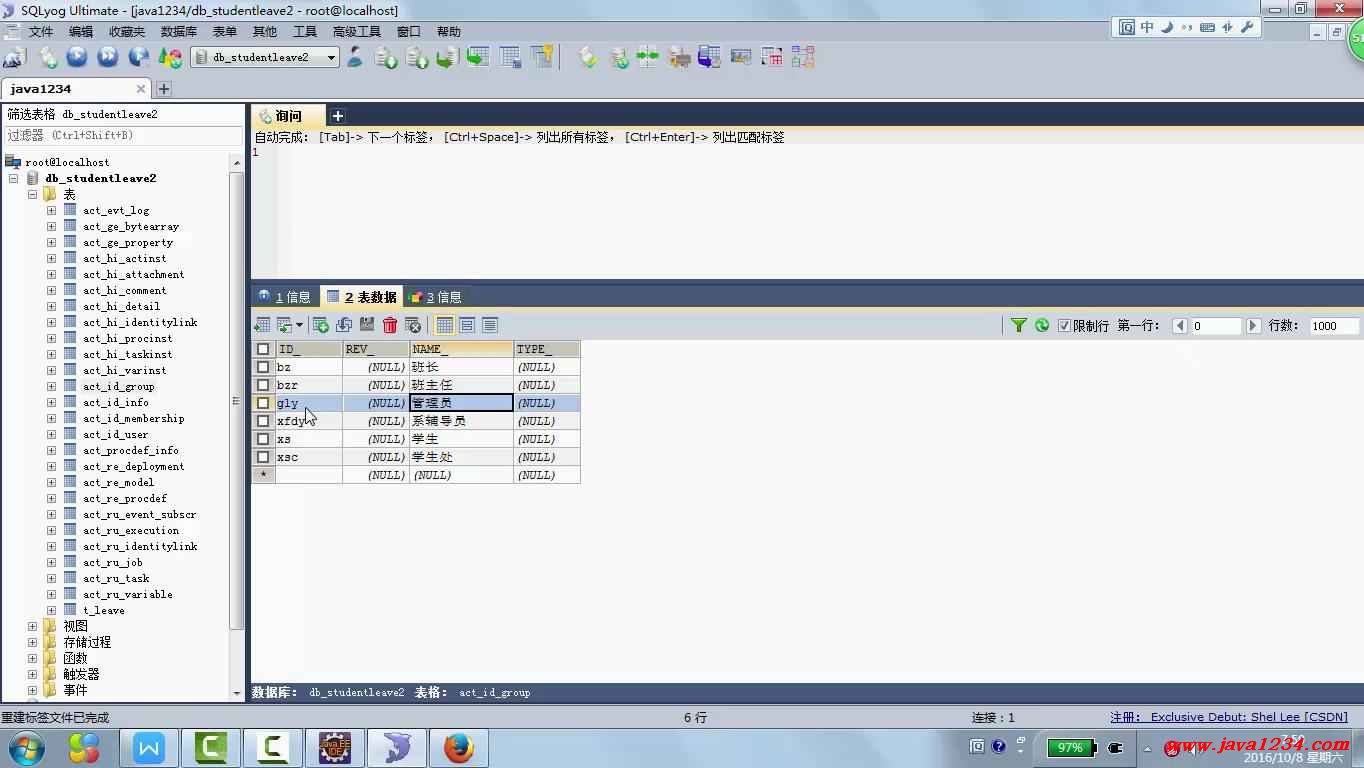Expand the act_id_group table node
The height and width of the screenshot is (768, 1364).
click(51, 386)
